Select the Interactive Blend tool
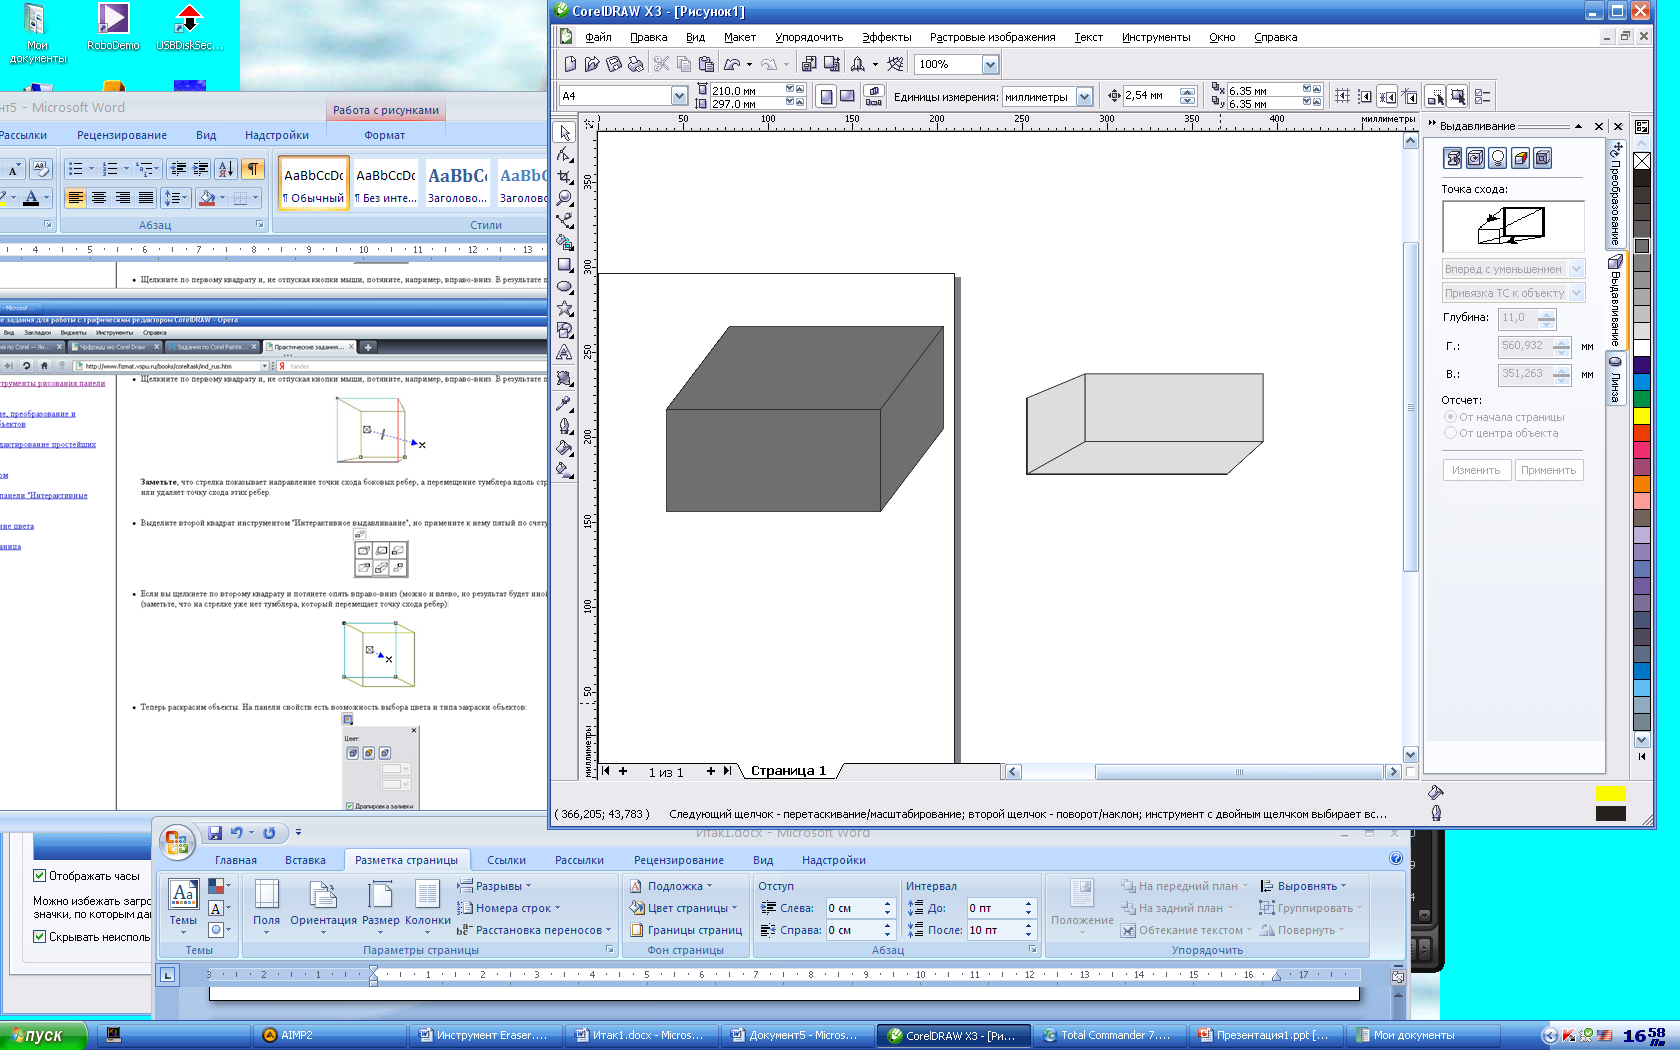This screenshot has width=1680, height=1050. (x=565, y=380)
